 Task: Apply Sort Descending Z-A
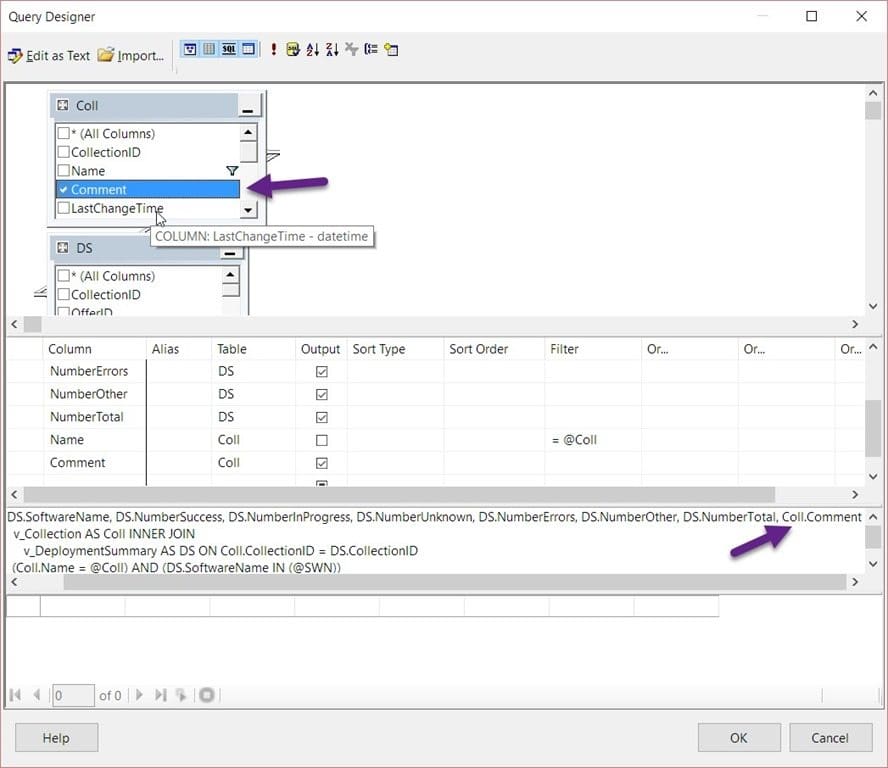pyautogui.click(x=332, y=49)
